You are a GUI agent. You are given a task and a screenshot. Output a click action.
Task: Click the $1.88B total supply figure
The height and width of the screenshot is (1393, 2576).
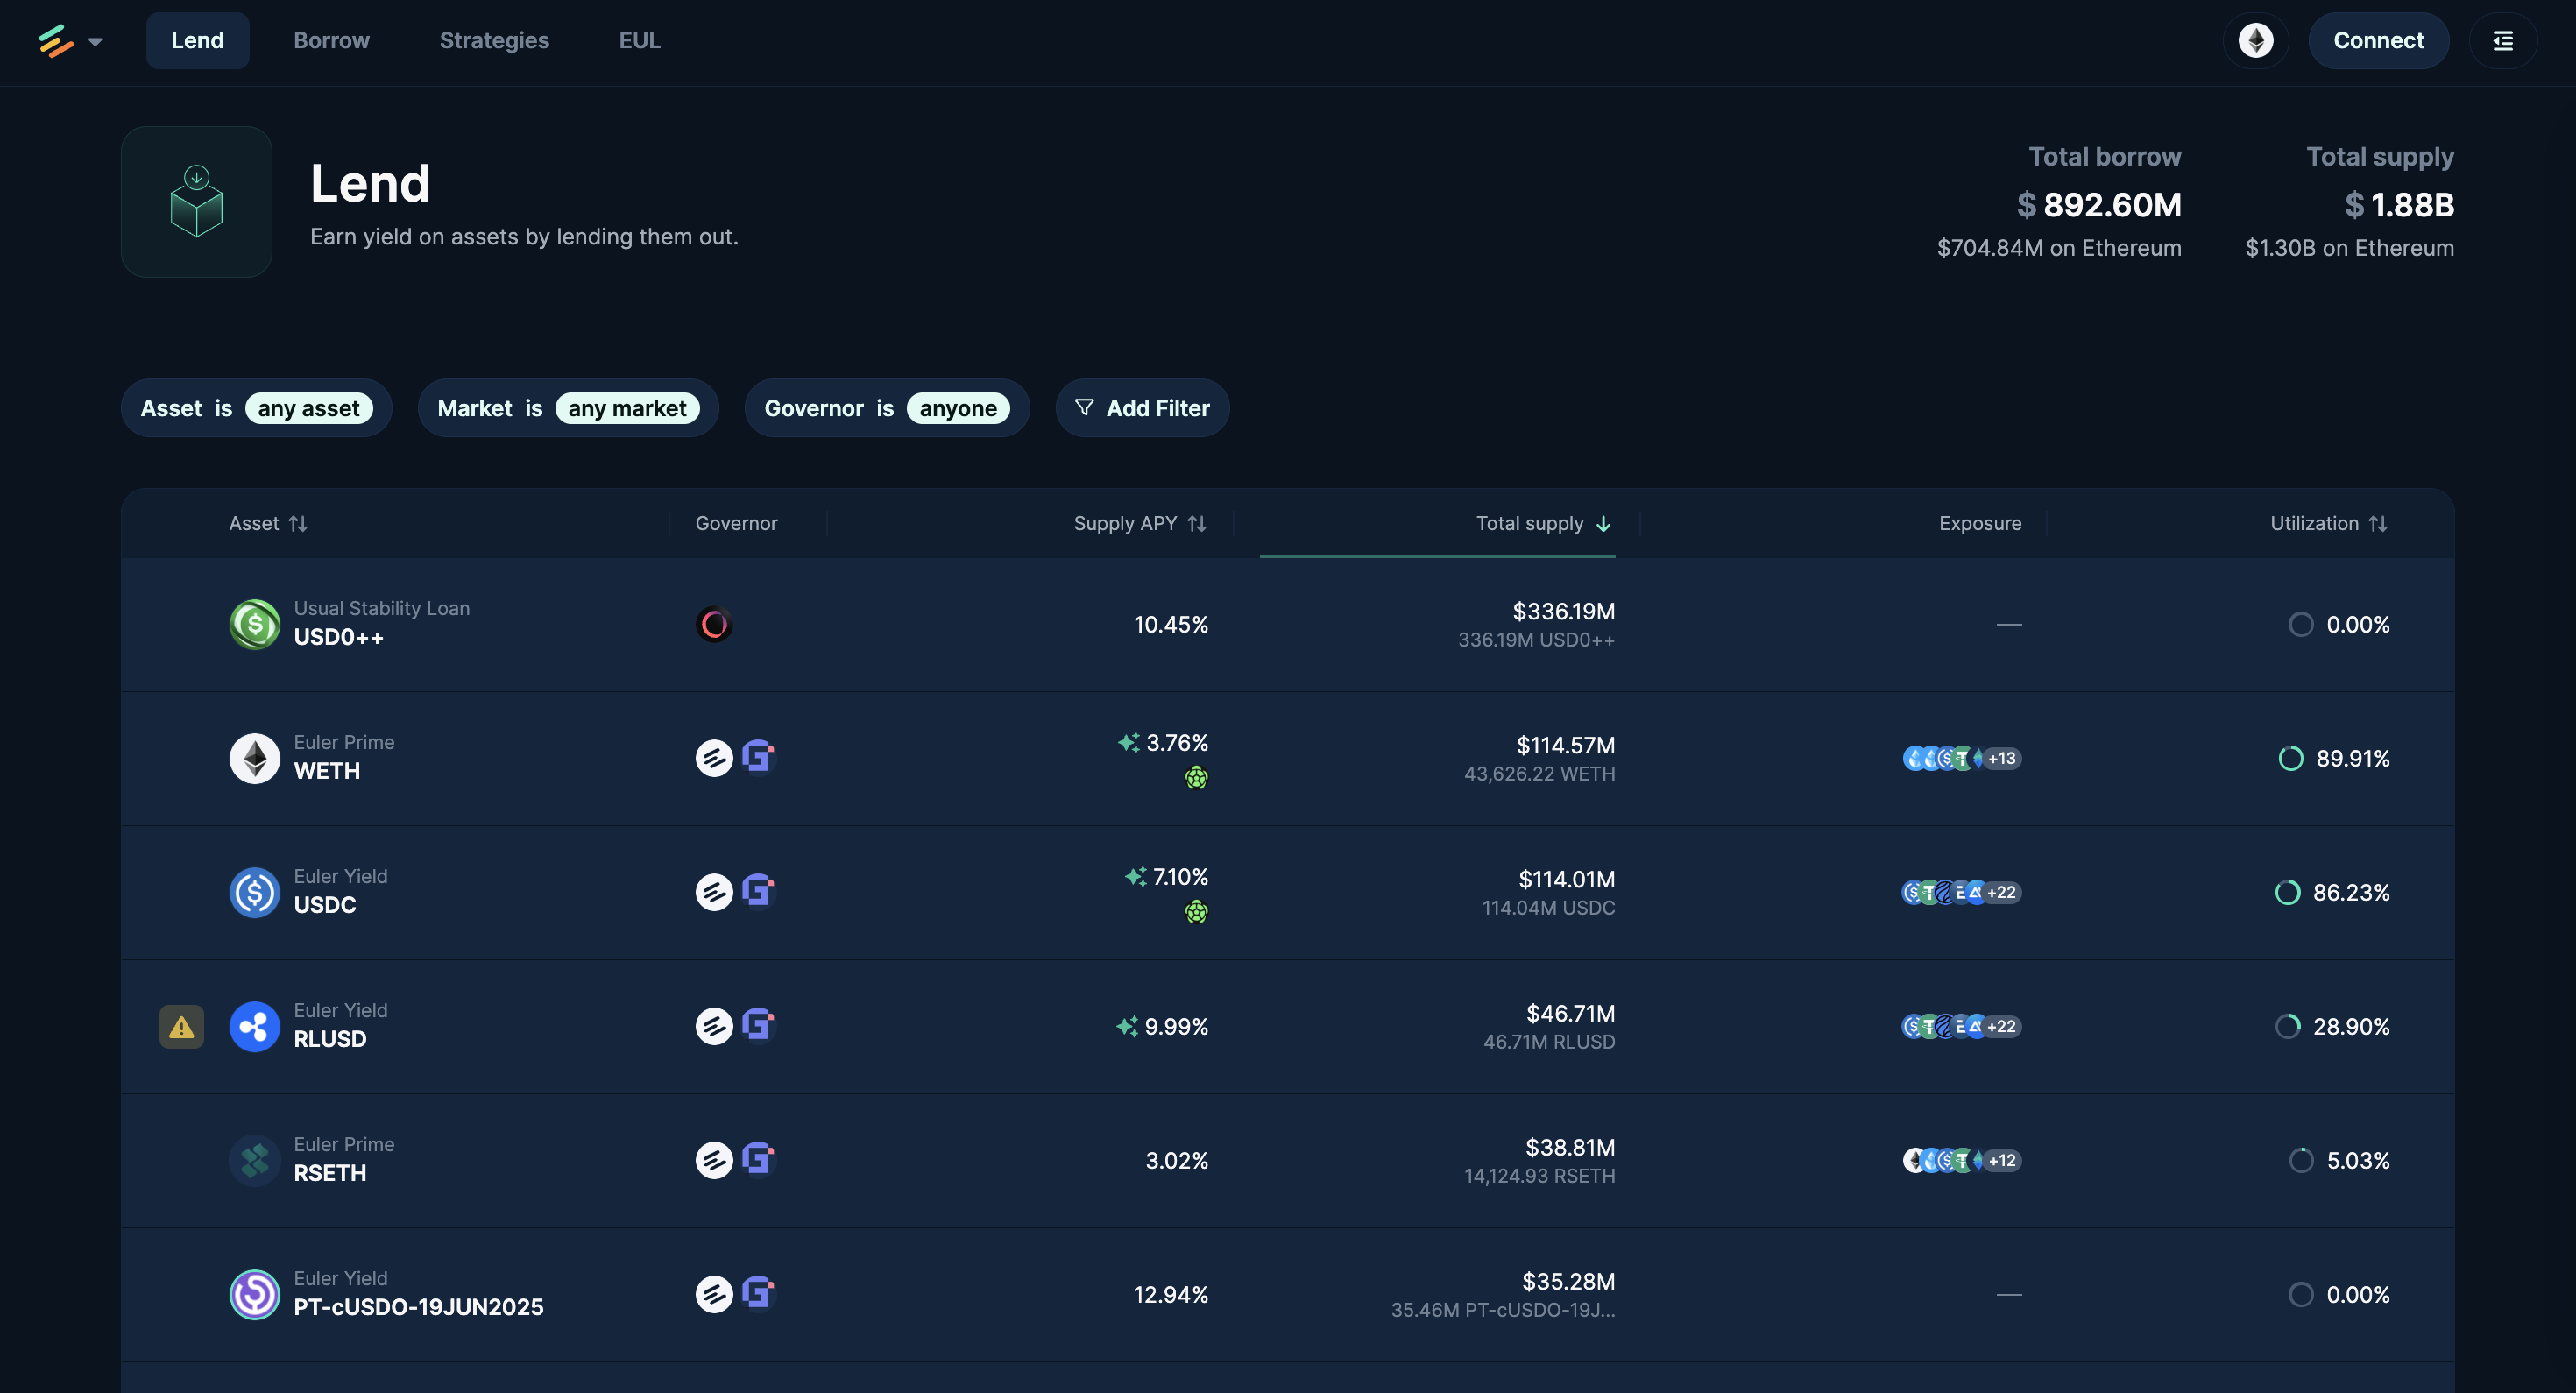pyautogui.click(x=2398, y=204)
